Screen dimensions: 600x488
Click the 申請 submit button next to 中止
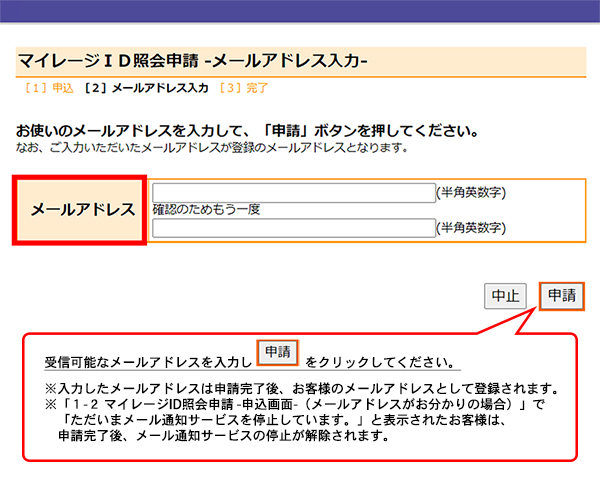click(x=562, y=296)
